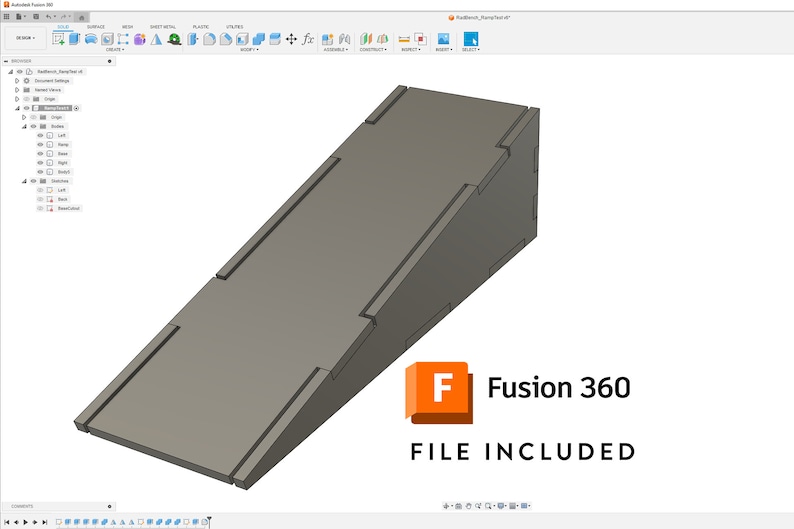Hide the Right body
Image resolution: width=794 pixels, height=529 pixels.
(x=41, y=162)
